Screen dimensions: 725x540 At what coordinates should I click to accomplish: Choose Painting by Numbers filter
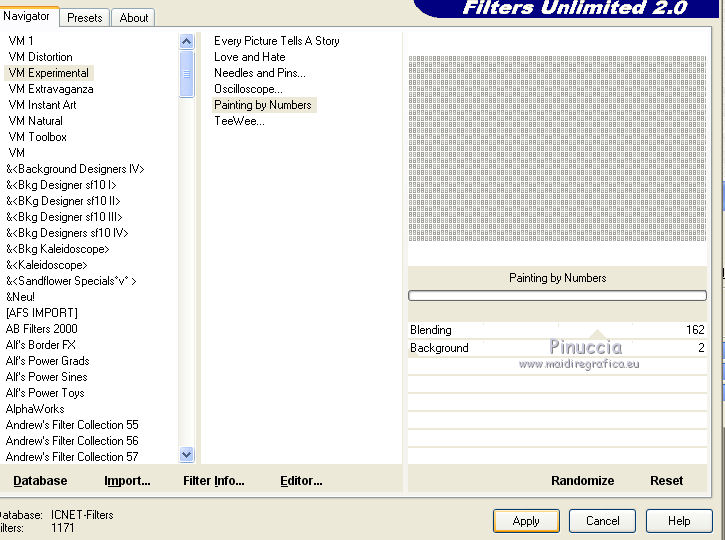[x=264, y=105]
